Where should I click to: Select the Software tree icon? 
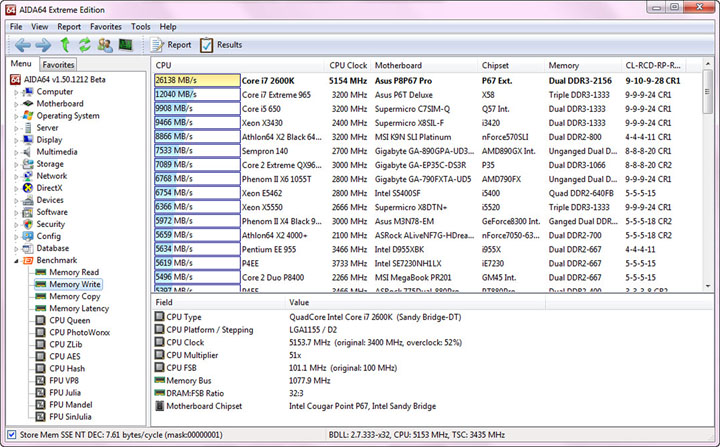coord(28,212)
